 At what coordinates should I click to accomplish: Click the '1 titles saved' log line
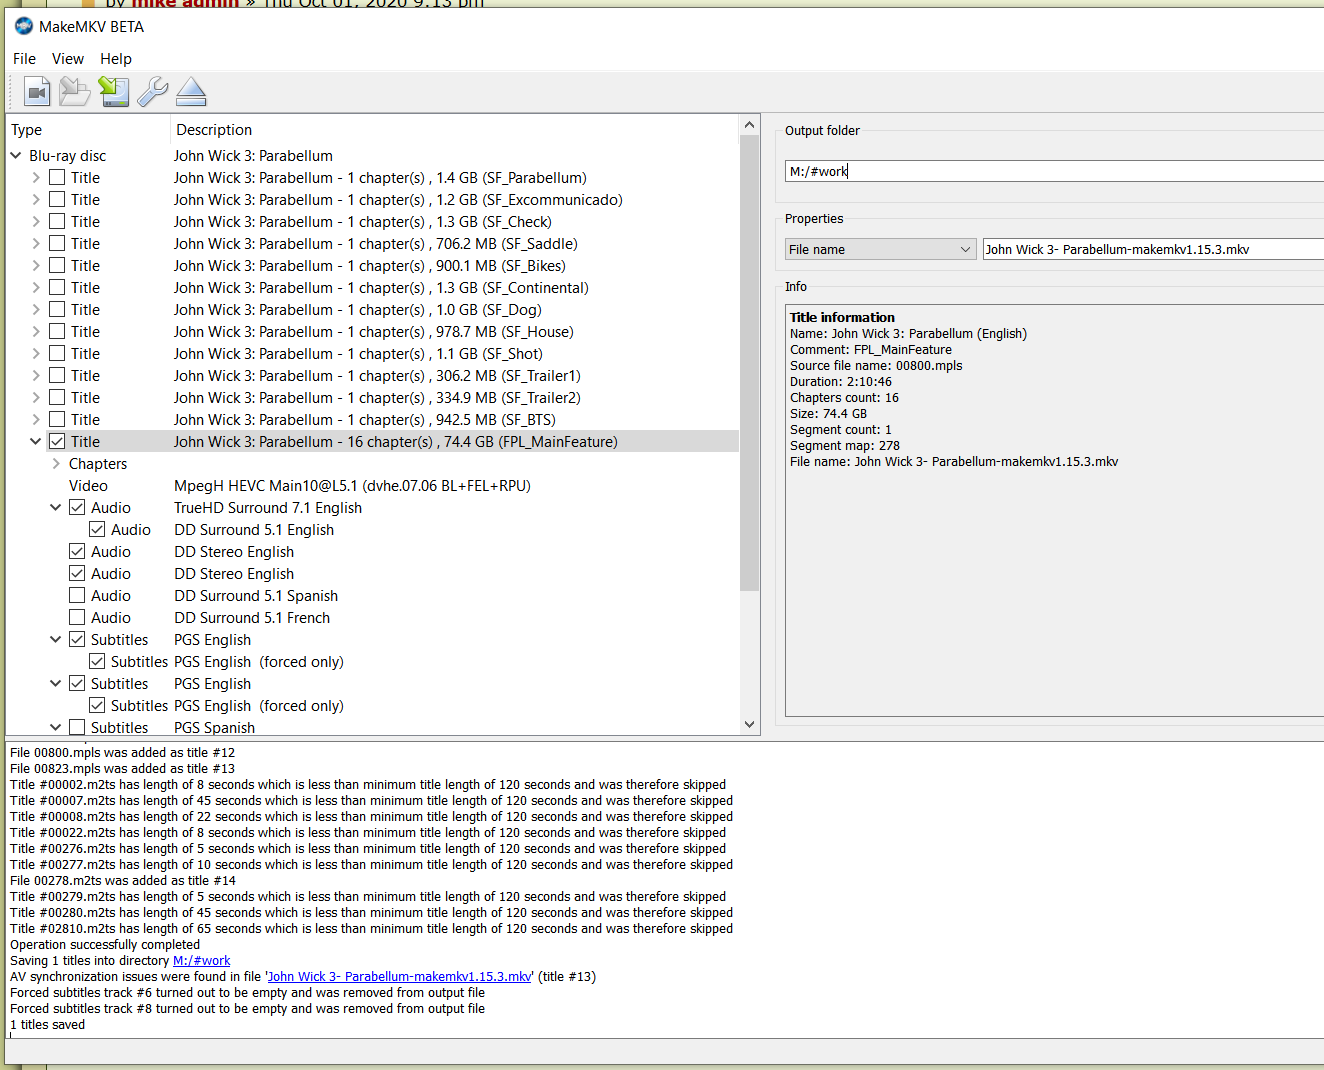click(48, 1025)
